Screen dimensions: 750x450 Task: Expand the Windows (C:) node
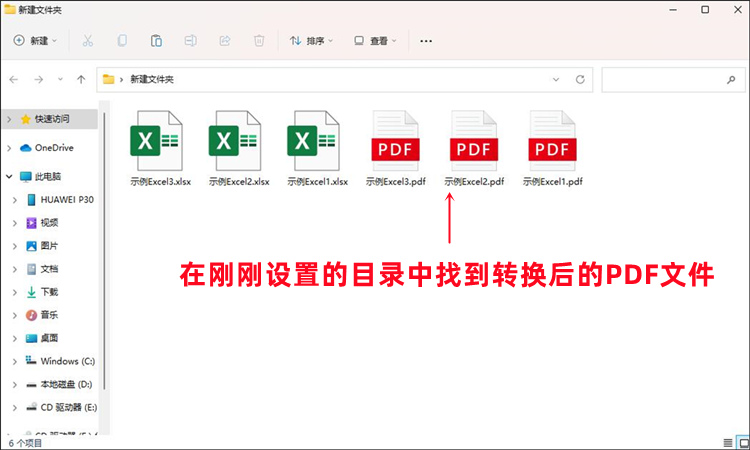15,361
